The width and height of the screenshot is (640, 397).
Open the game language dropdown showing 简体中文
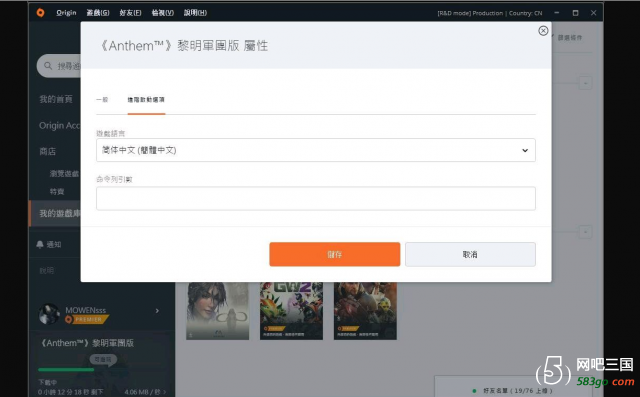pos(316,150)
